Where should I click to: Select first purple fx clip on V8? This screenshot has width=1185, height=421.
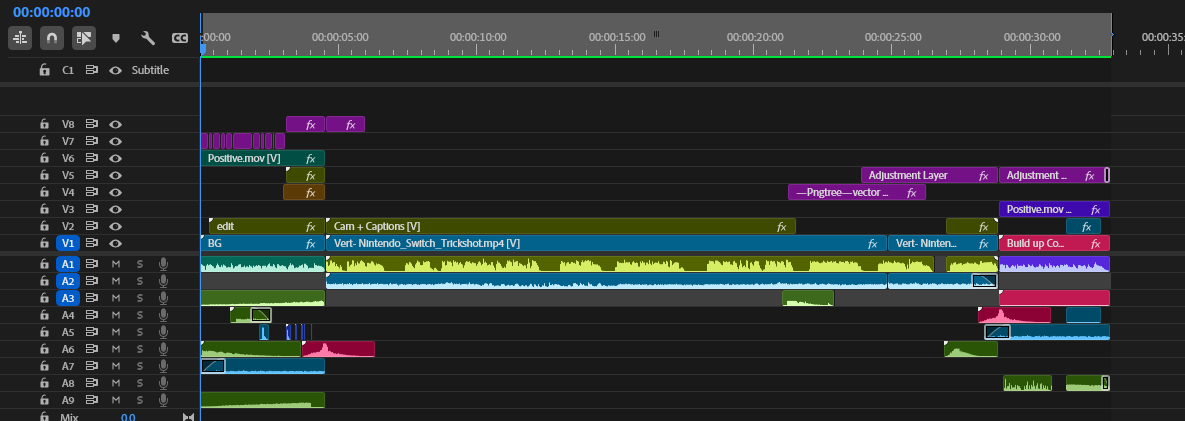[x=305, y=124]
